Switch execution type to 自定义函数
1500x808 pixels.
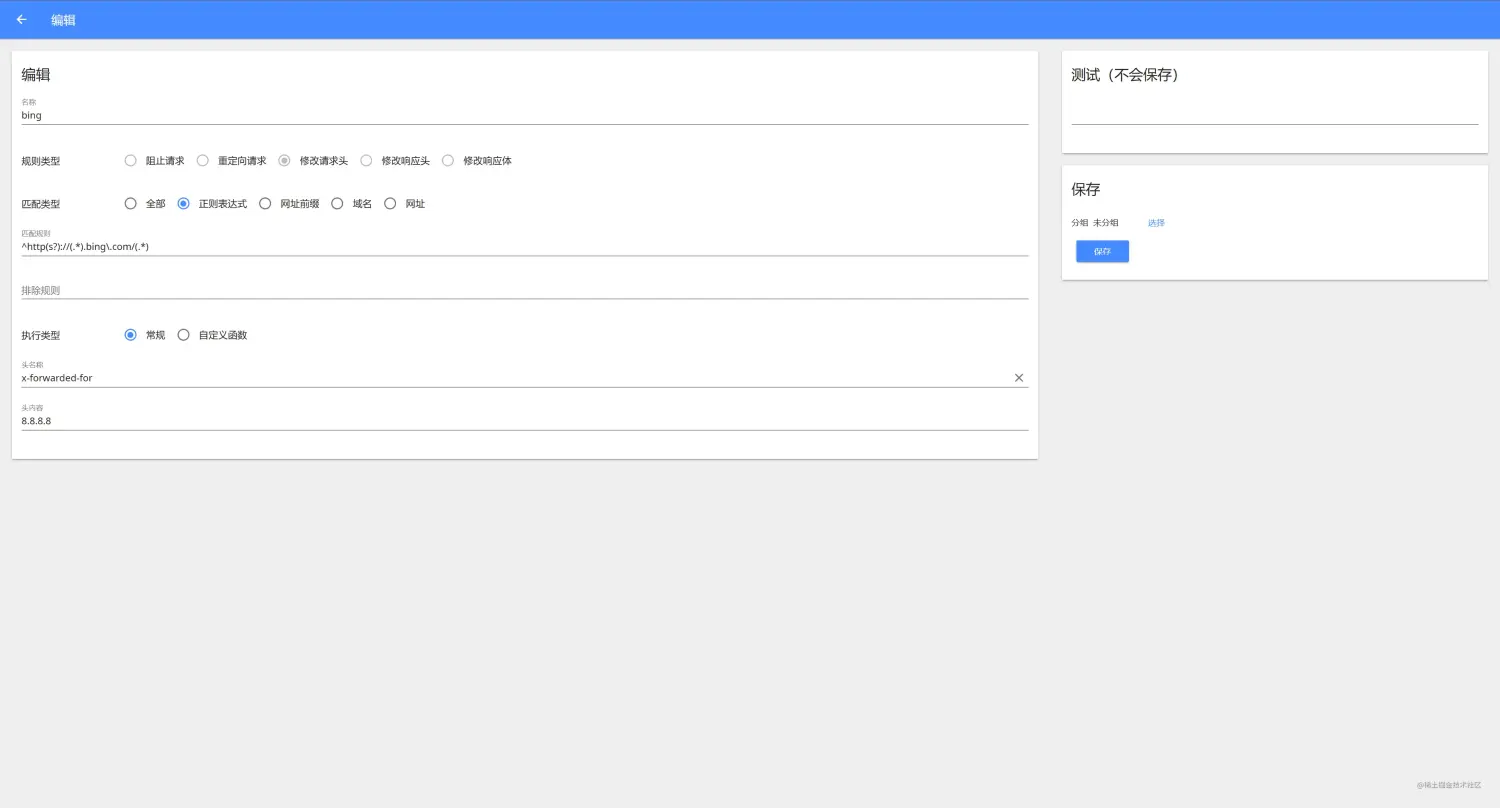click(x=184, y=335)
